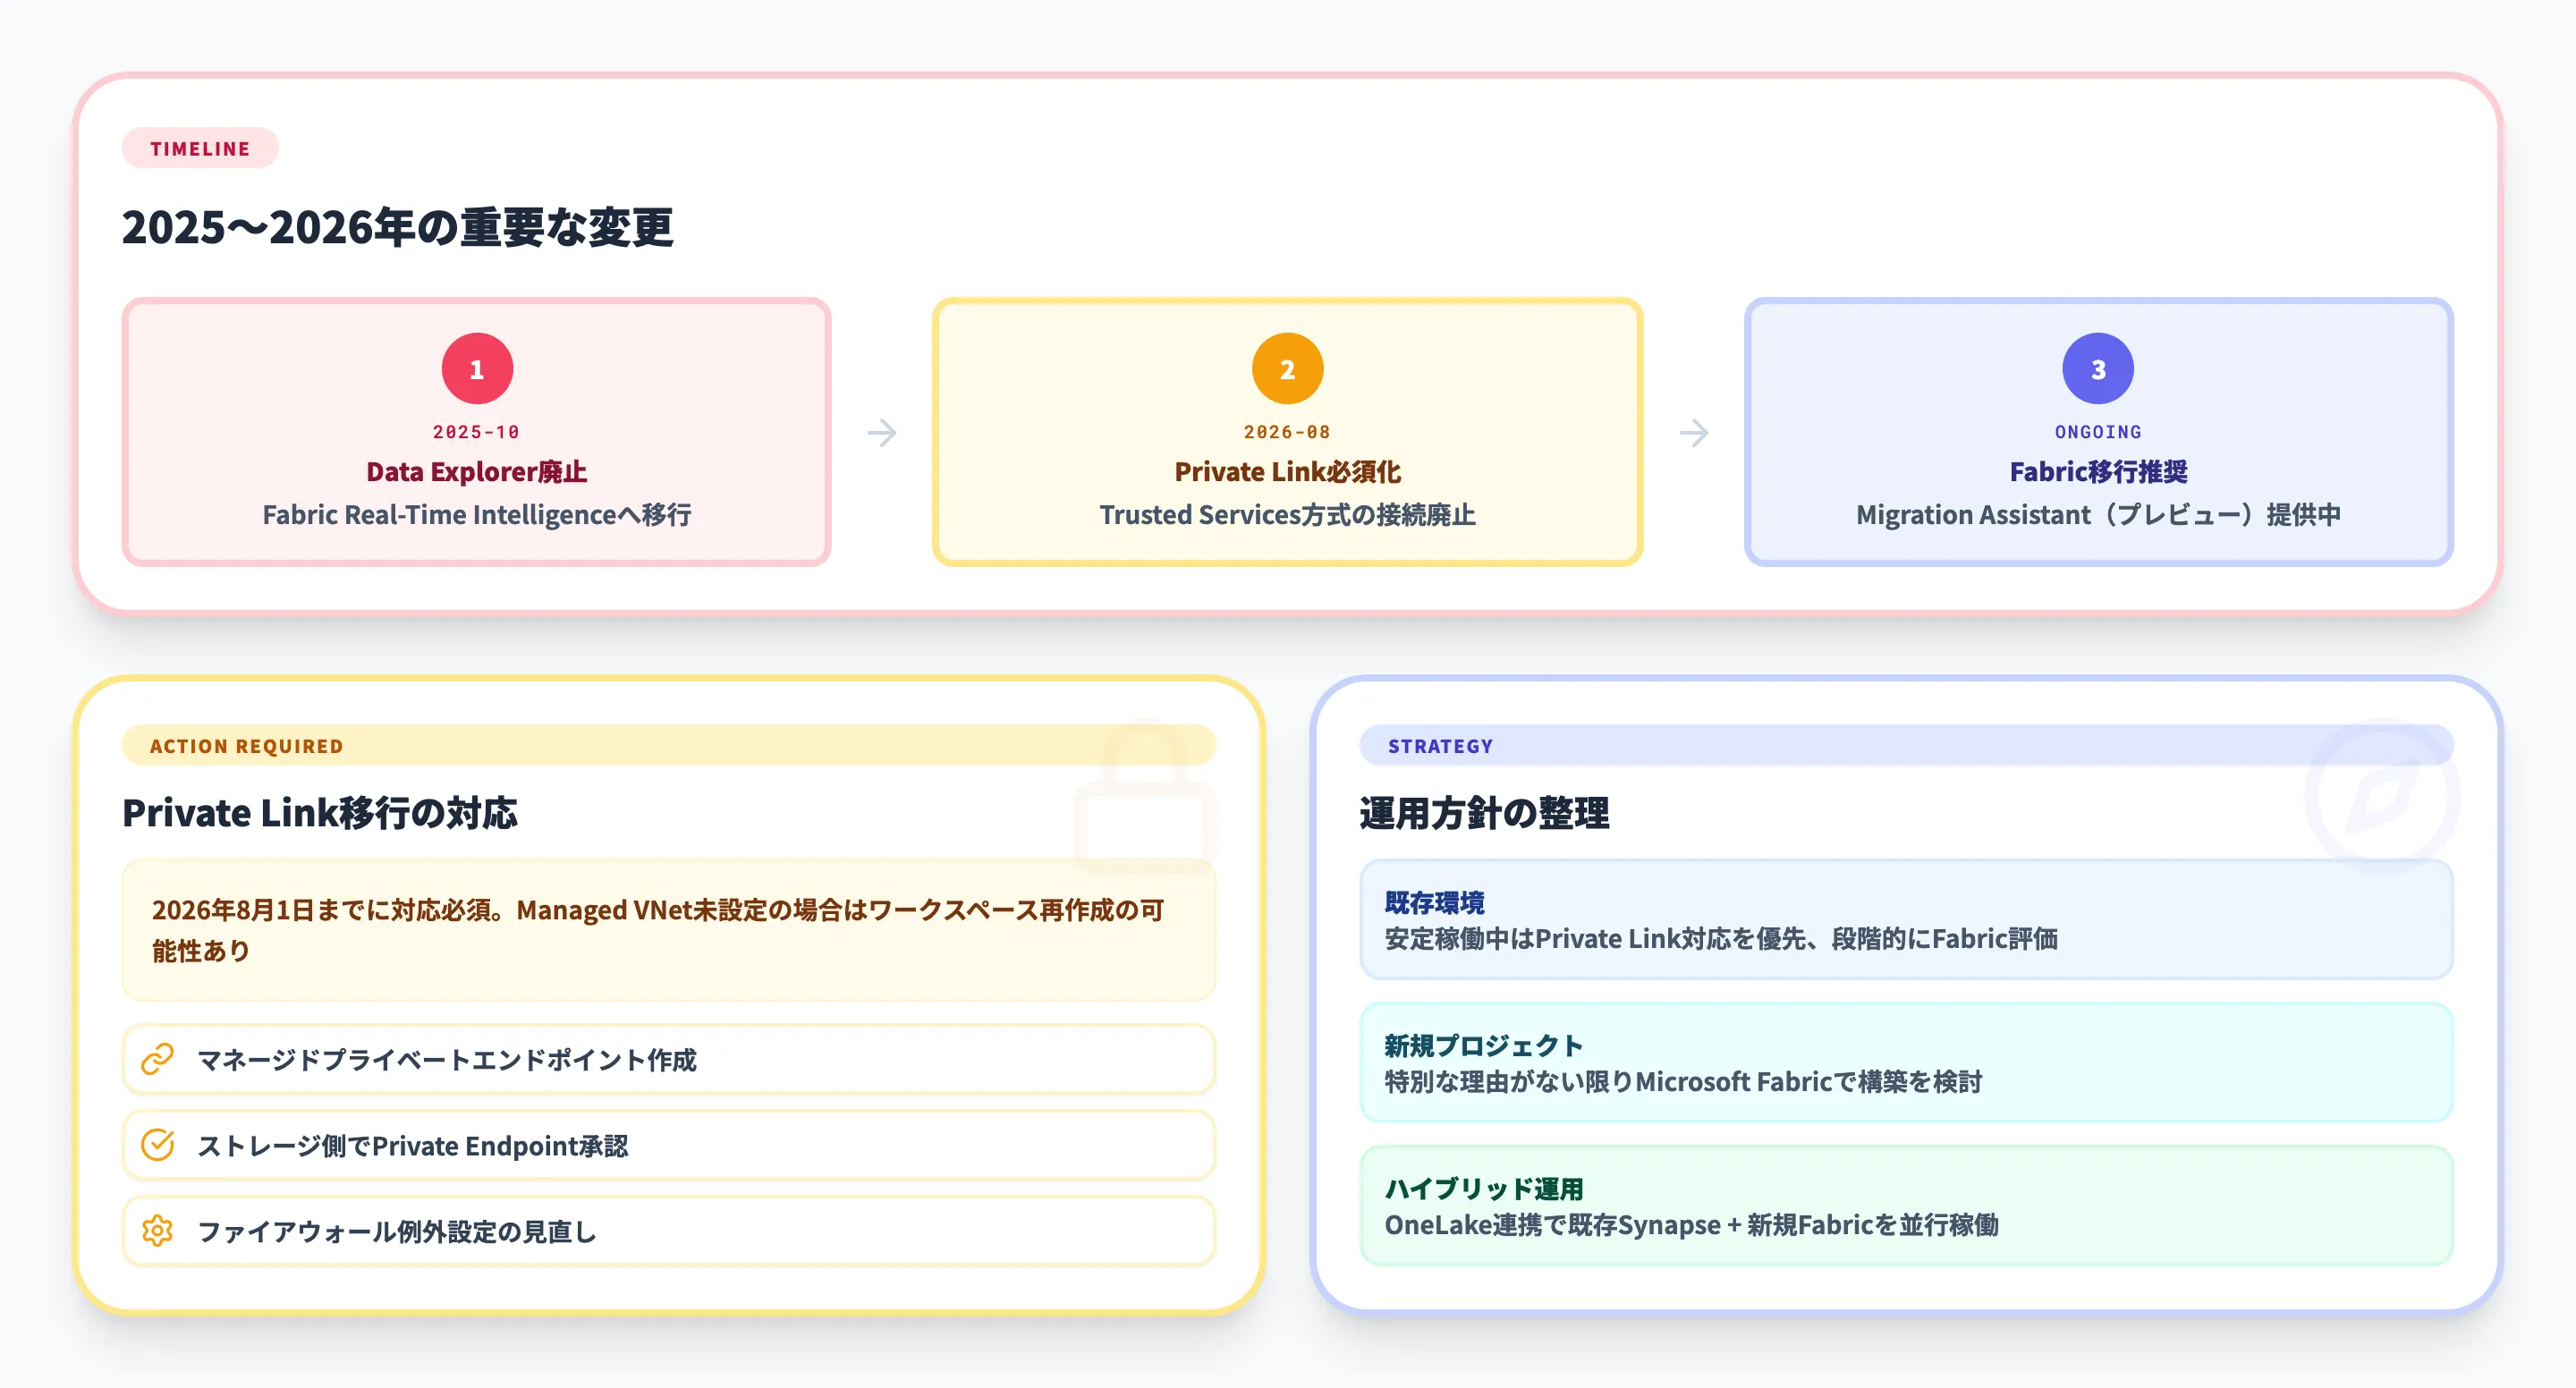Select ファイアウォール例外設定の見直し item text
The width and height of the screenshot is (2576, 1388).
[x=397, y=1232]
